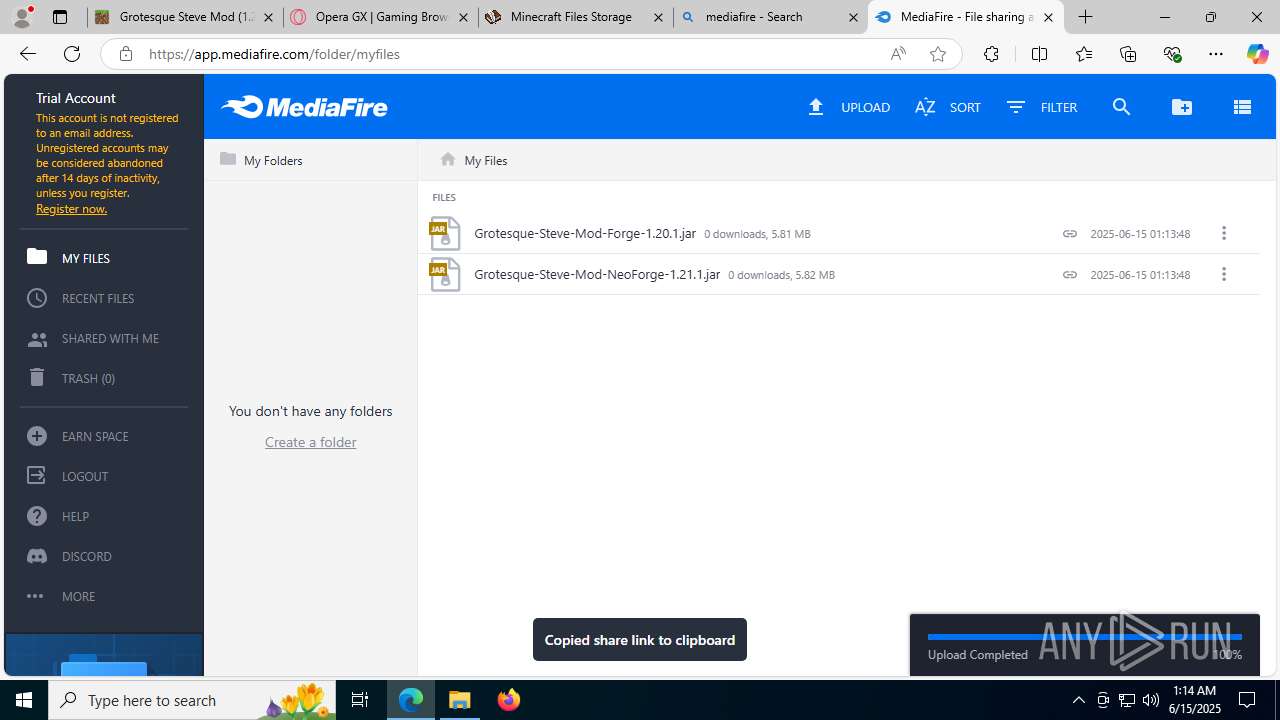The width and height of the screenshot is (1280, 720).
Task: Open File Explorer from taskbar
Action: (x=460, y=700)
